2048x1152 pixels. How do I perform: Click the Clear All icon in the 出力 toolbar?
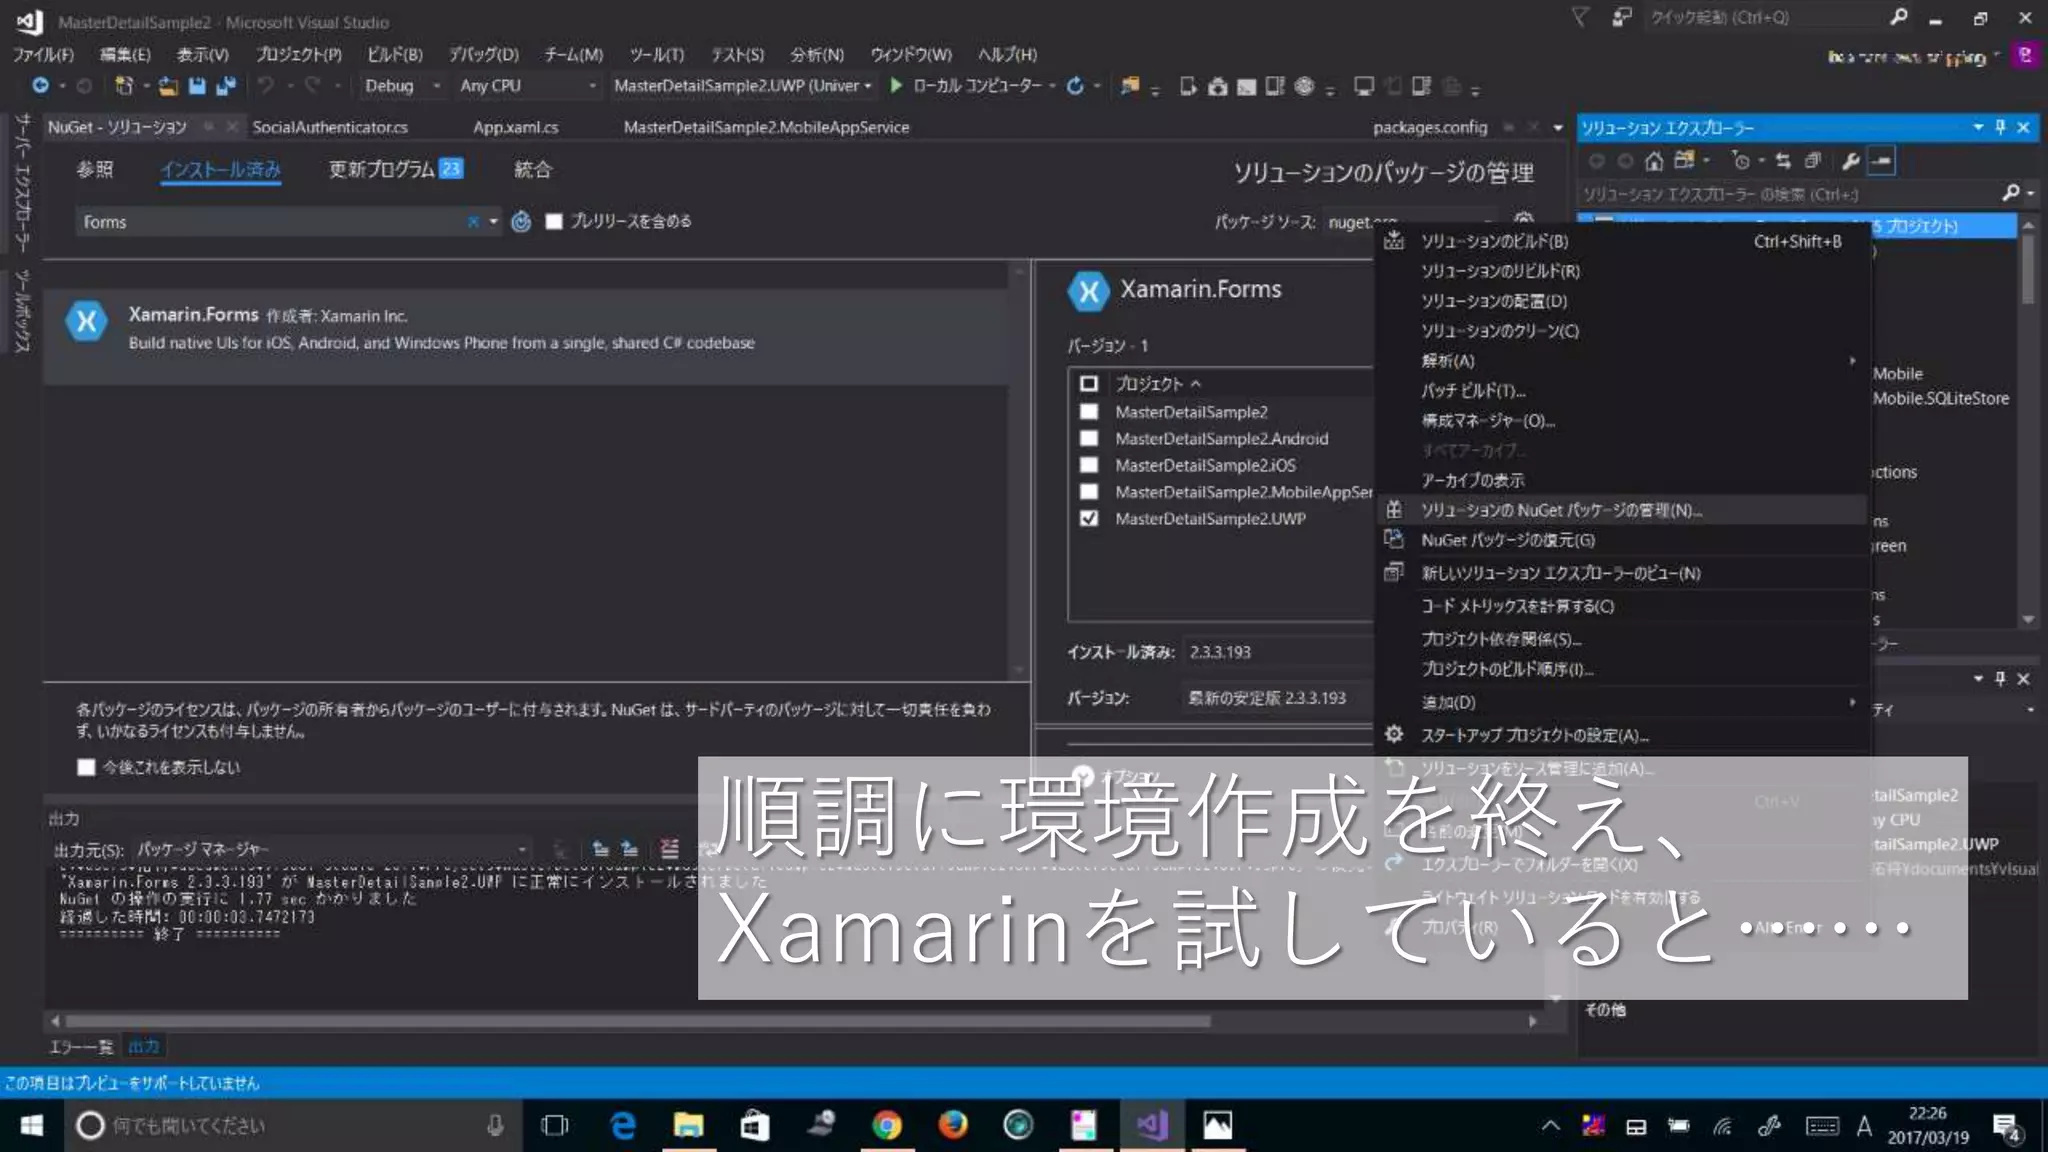(669, 849)
